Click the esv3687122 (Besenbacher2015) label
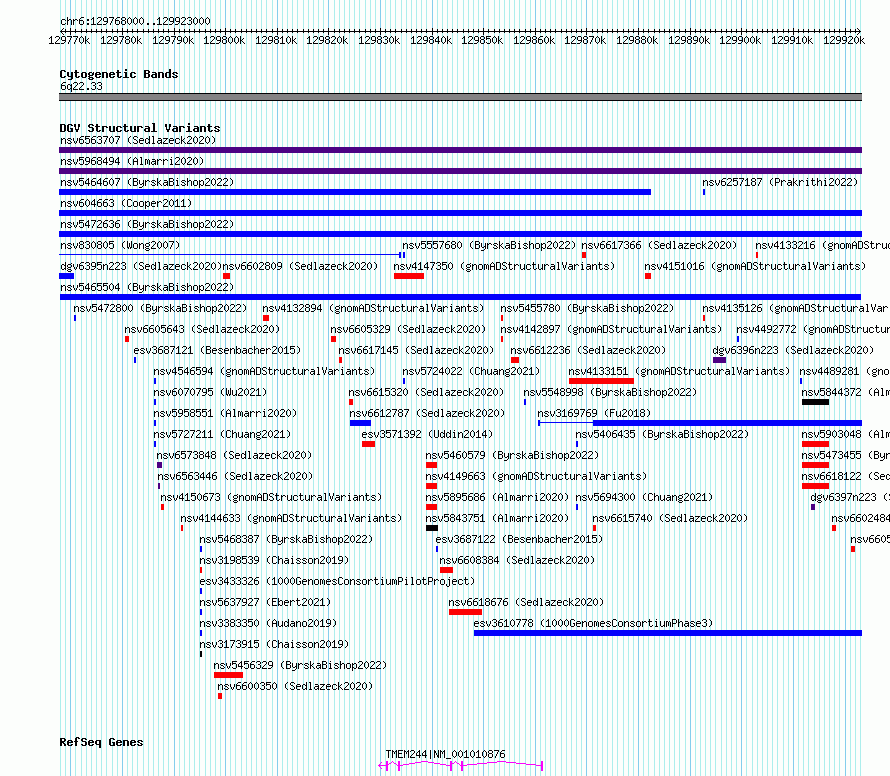This screenshot has height=776, width=890. (x=519, y=539)
